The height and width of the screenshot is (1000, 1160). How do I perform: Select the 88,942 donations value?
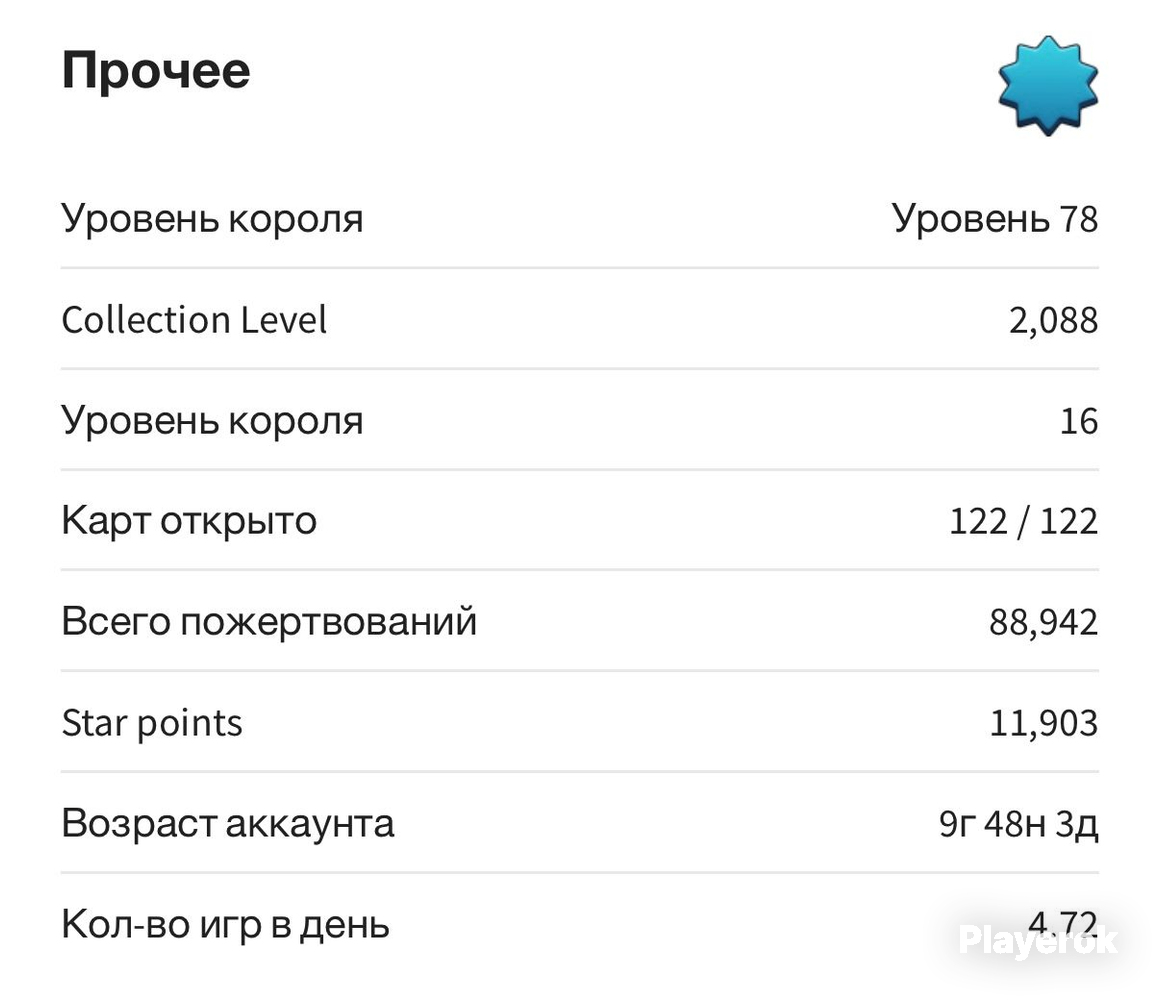coord(1044,623)
